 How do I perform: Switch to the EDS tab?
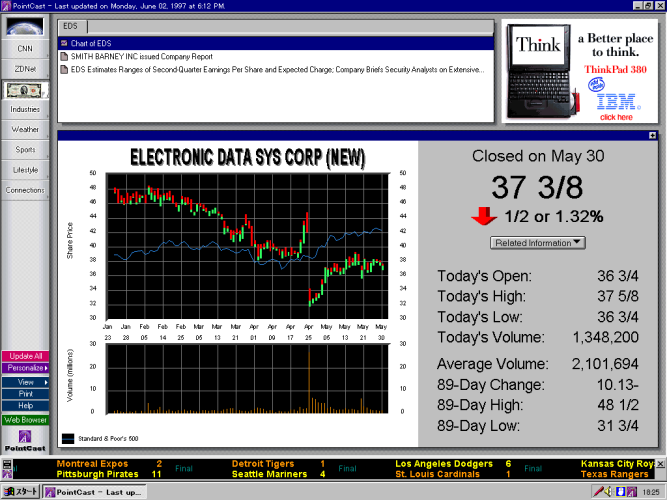pyautogui.click(x=70, y=24)
